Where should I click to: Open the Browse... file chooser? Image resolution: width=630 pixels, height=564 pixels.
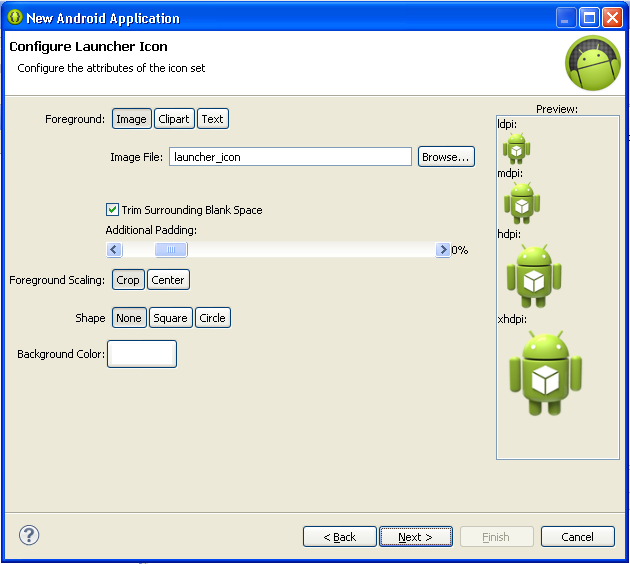[446, 157]
